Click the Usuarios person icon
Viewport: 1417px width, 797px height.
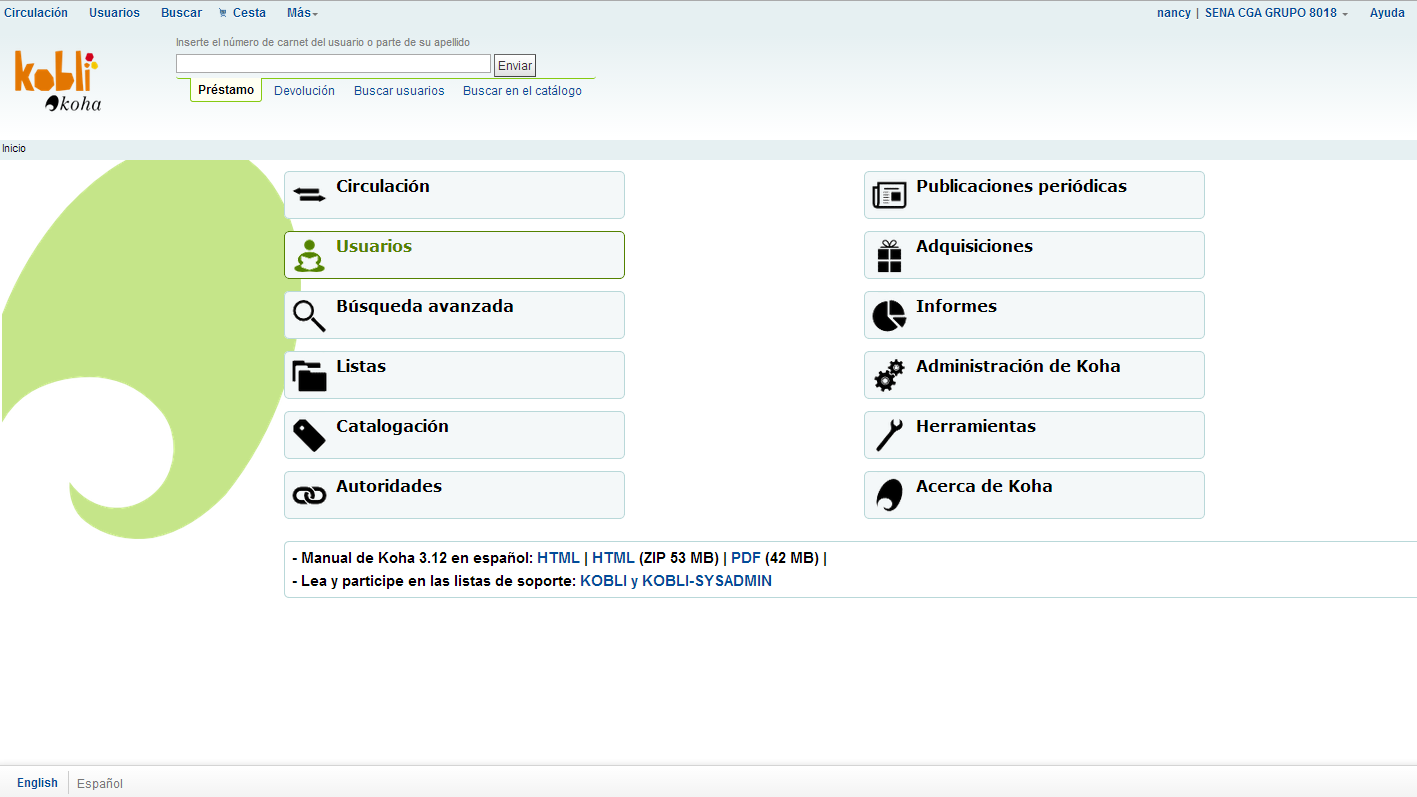tap(309, 256)
